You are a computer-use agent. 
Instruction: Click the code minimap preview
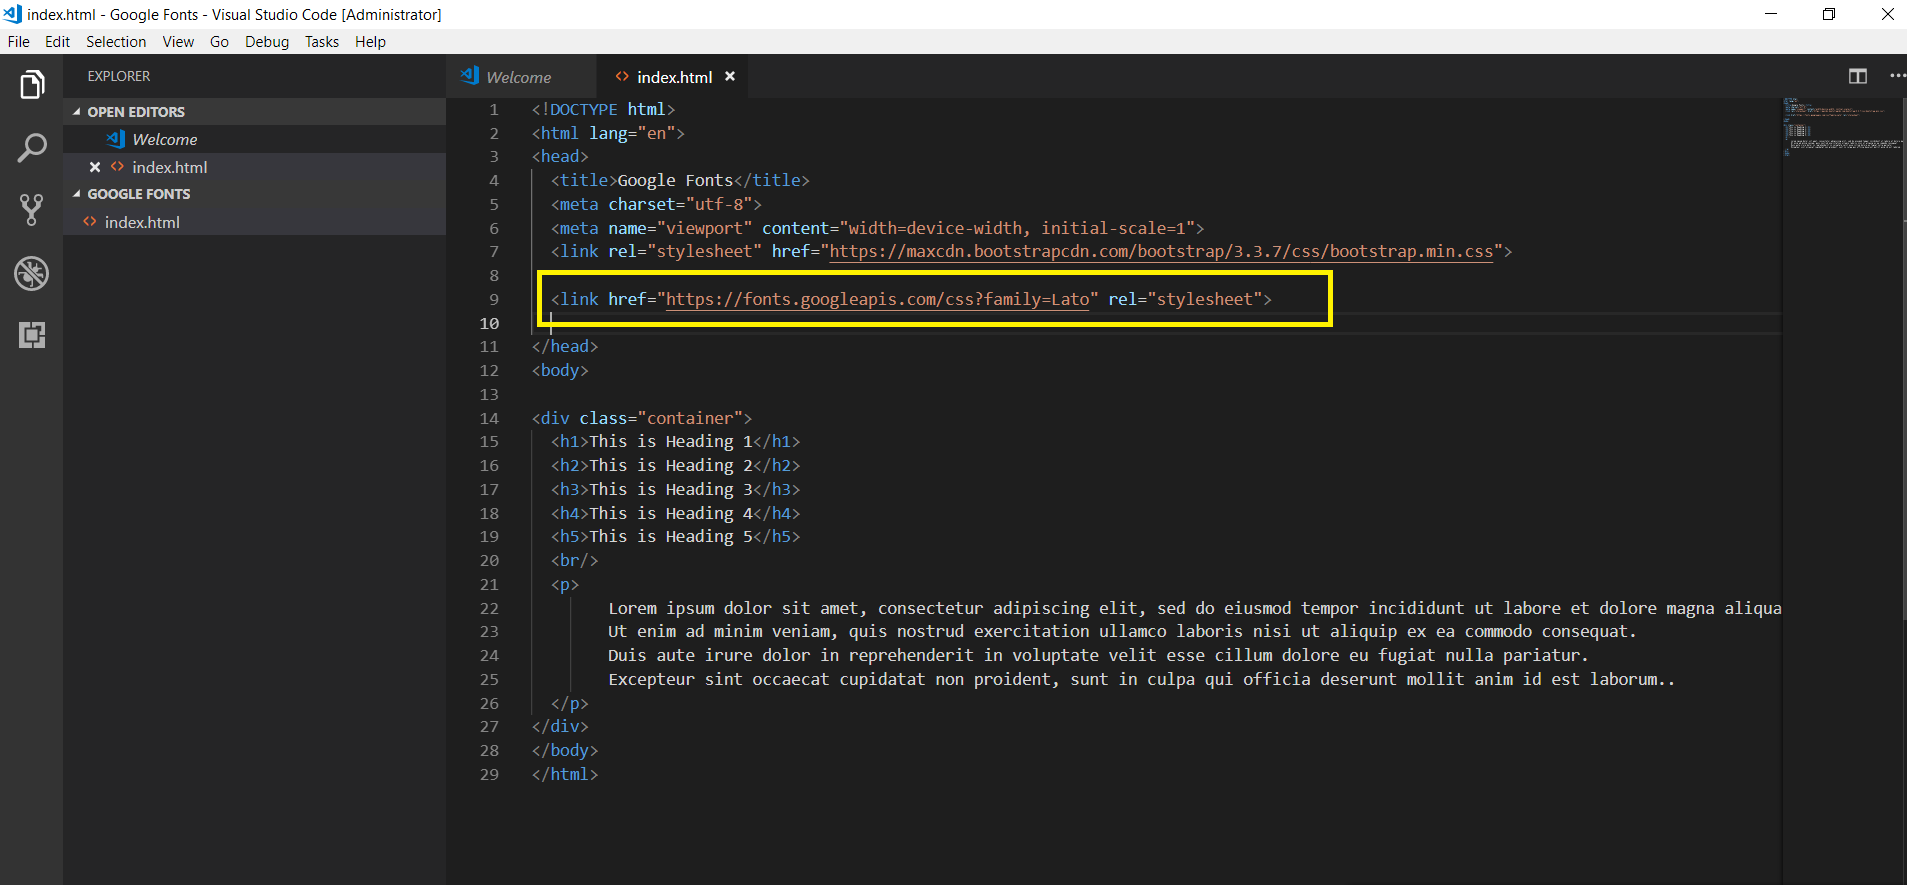[1843, 127]
